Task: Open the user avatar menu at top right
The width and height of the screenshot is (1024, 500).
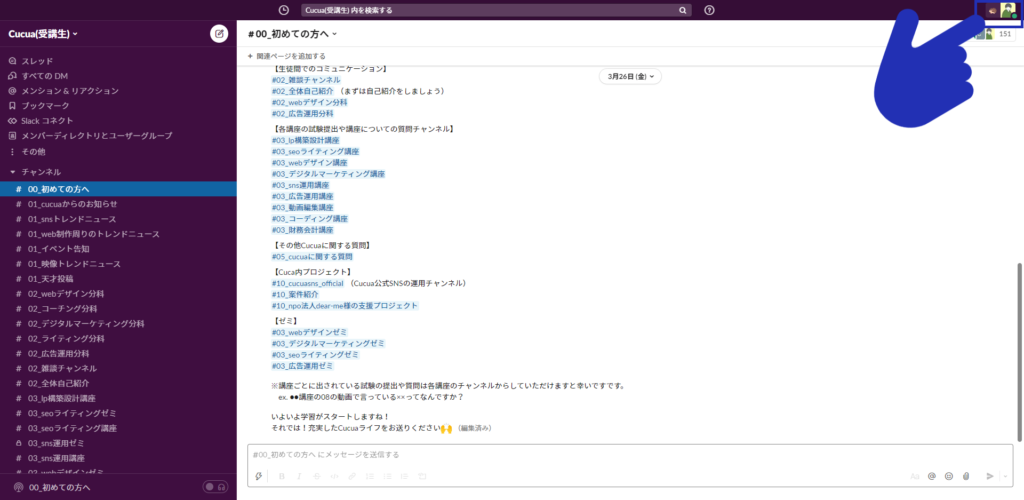Action: 1009,11
